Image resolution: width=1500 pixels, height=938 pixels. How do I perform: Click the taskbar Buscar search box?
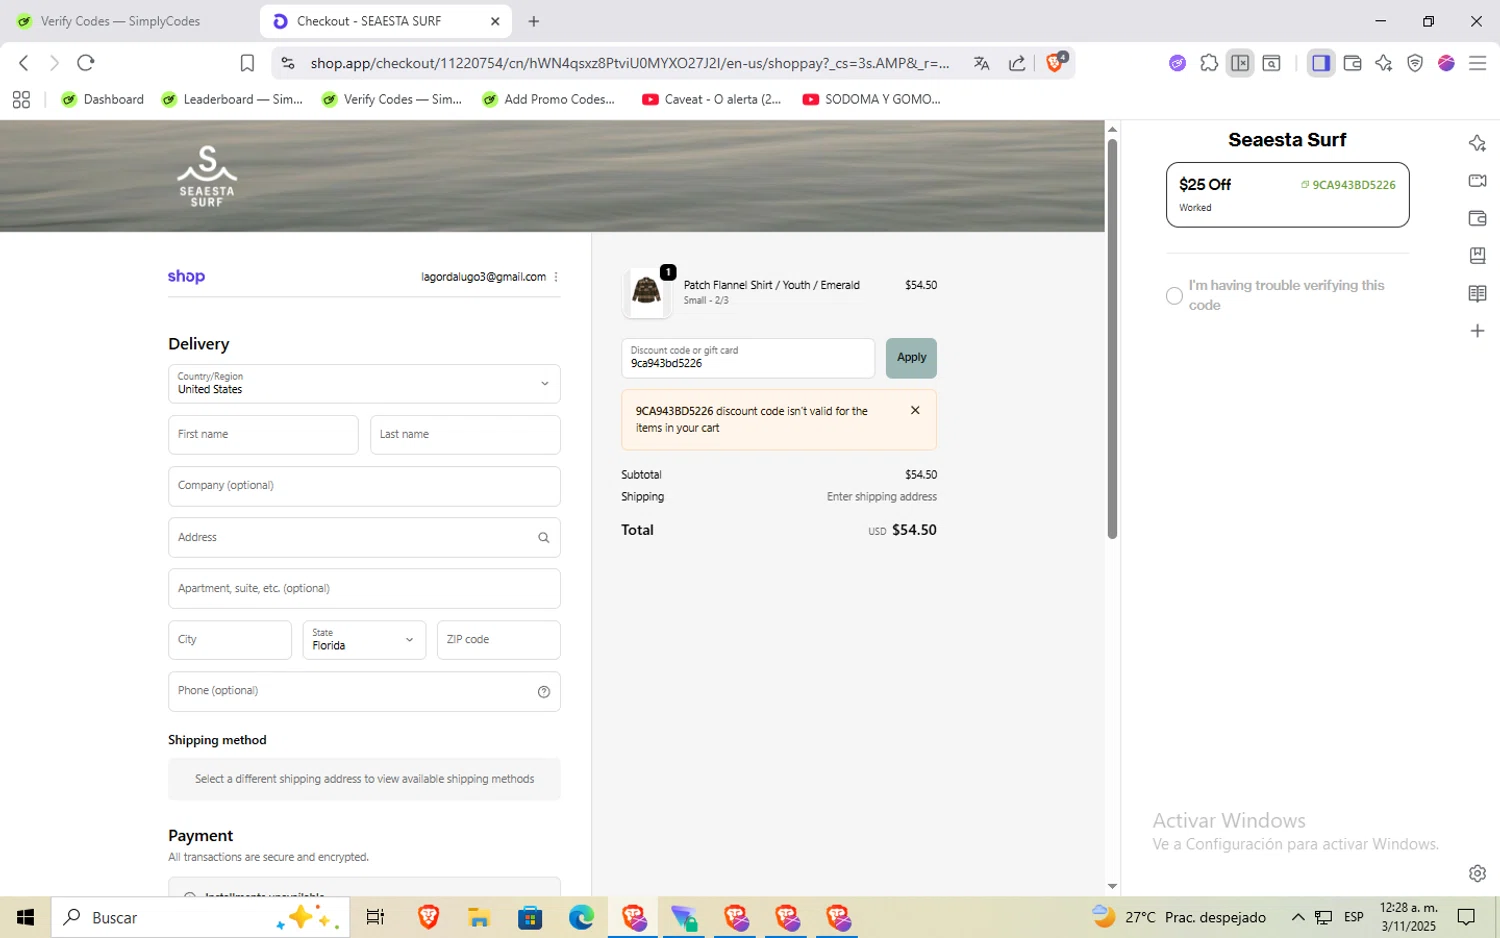pyautogui.click(x=200, y=917)
